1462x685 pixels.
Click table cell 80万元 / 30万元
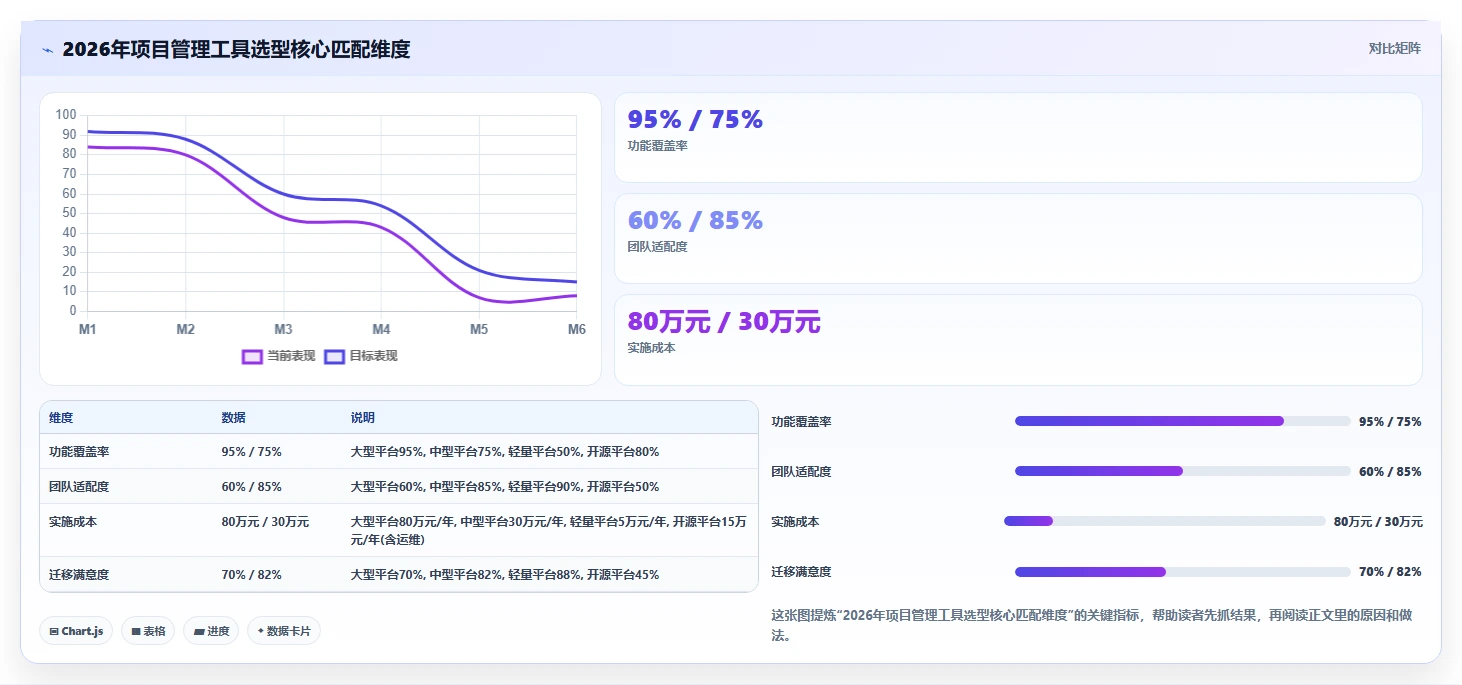(x=265, y=522)
